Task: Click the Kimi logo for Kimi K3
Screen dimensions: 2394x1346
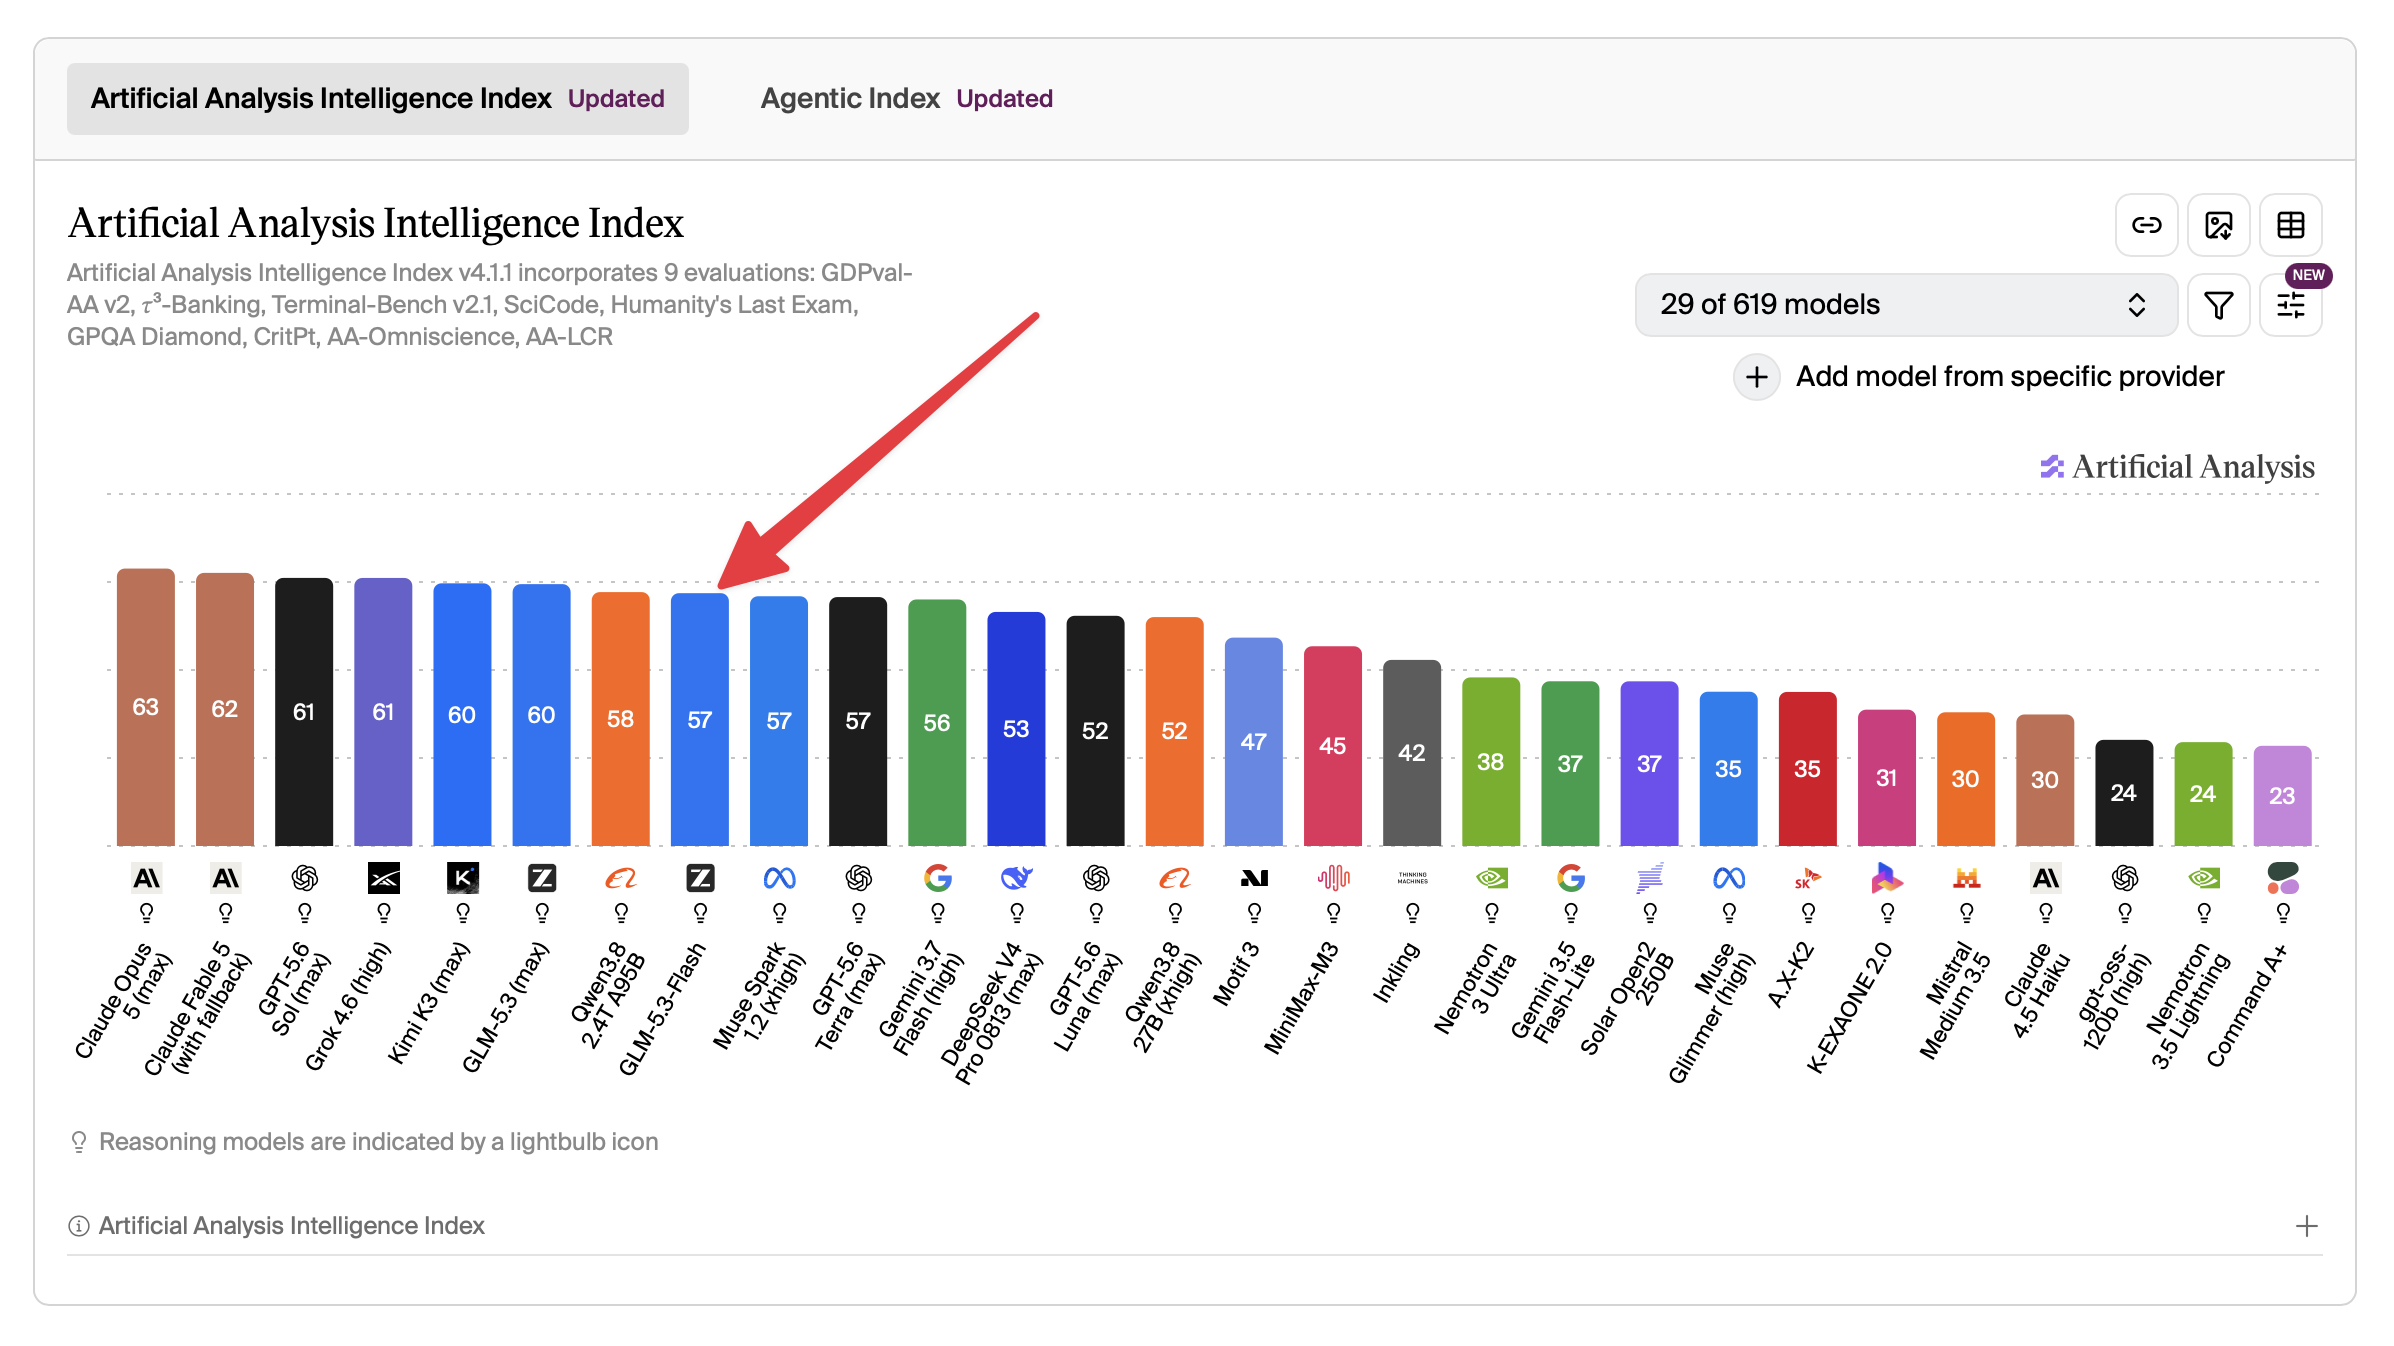Action: click(x=462, y=878)
